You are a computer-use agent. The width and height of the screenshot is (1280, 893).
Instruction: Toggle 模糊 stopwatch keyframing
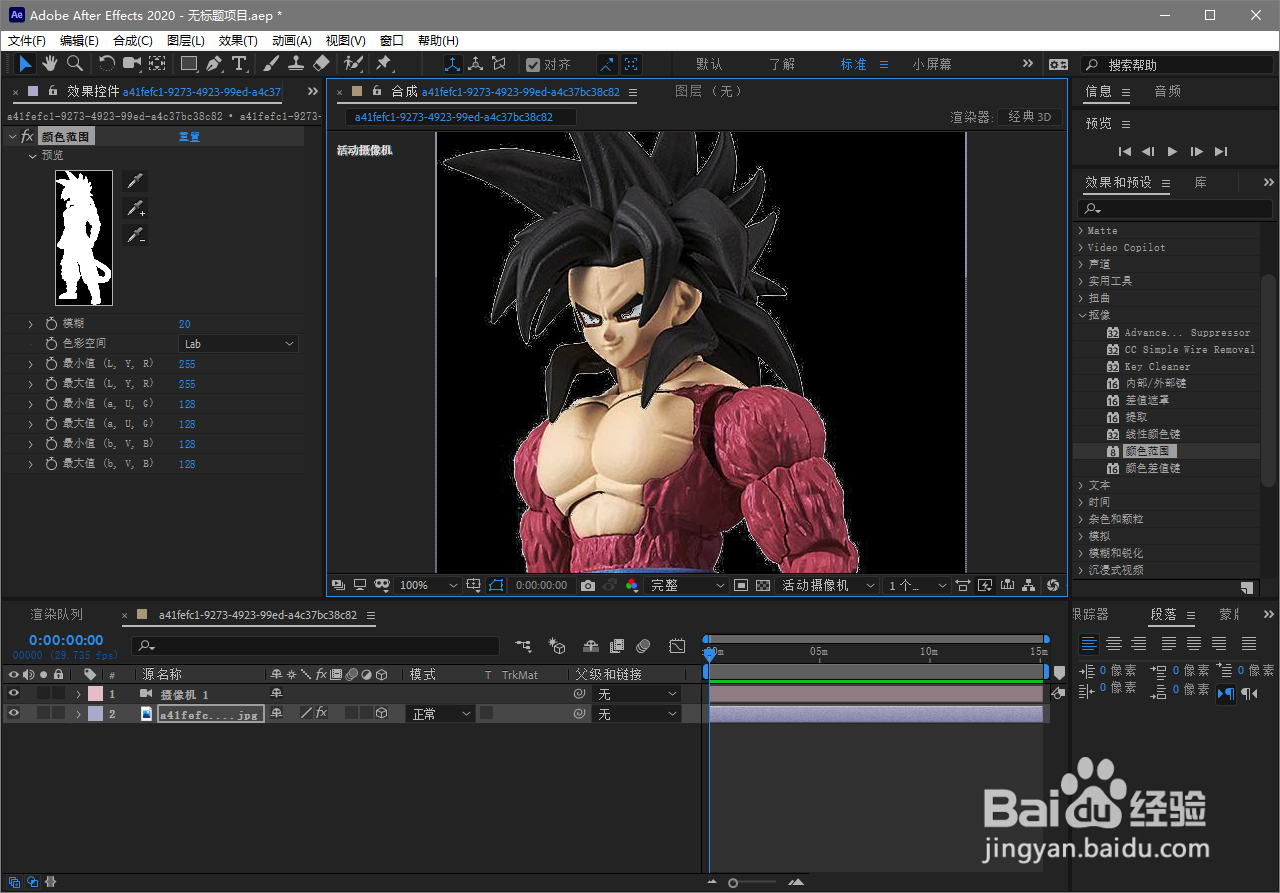(x=52, y=324)
